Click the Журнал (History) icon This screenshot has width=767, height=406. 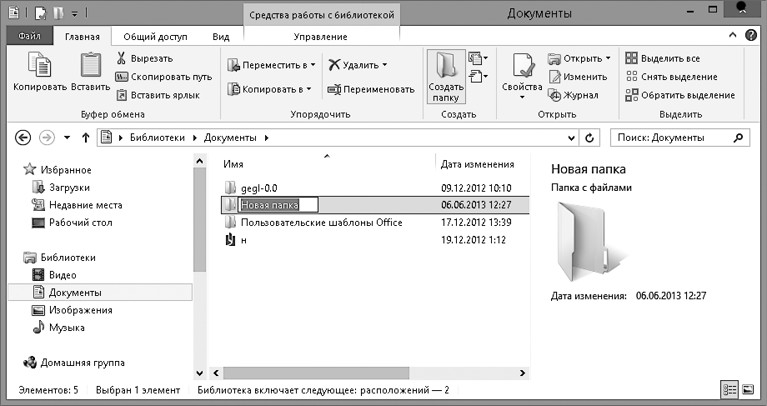click(x=556, y=95)
